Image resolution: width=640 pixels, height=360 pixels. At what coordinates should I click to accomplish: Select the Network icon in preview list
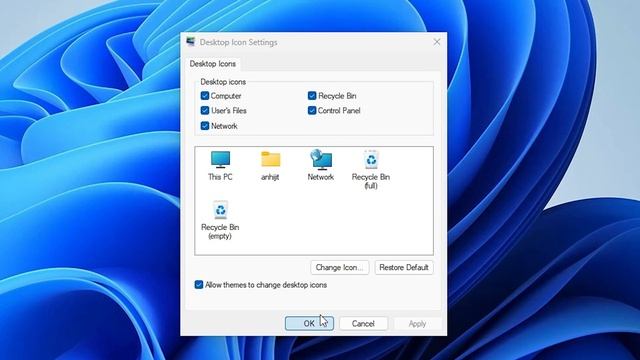(x=321, y=160)
